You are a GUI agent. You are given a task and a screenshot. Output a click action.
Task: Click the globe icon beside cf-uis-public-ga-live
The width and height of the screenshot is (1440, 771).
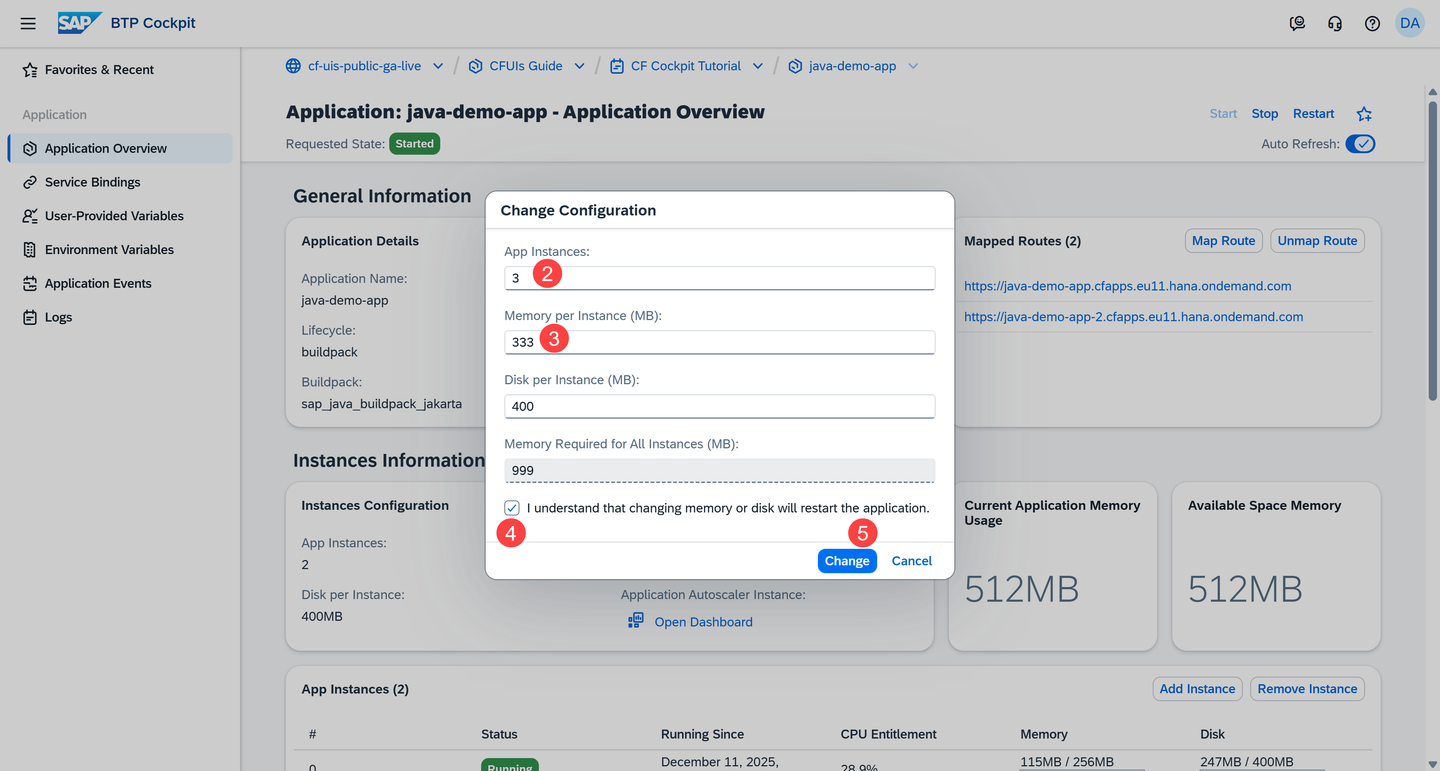(x=293, y=66)
